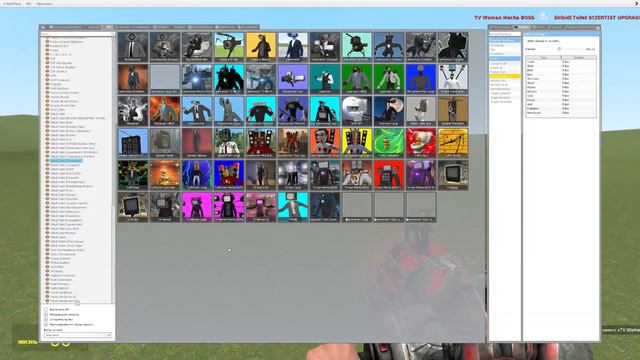Viewport: 640px width, 360px height.
Task: Select the NPC icon with orange-brown background
Action: click(133, 79)
